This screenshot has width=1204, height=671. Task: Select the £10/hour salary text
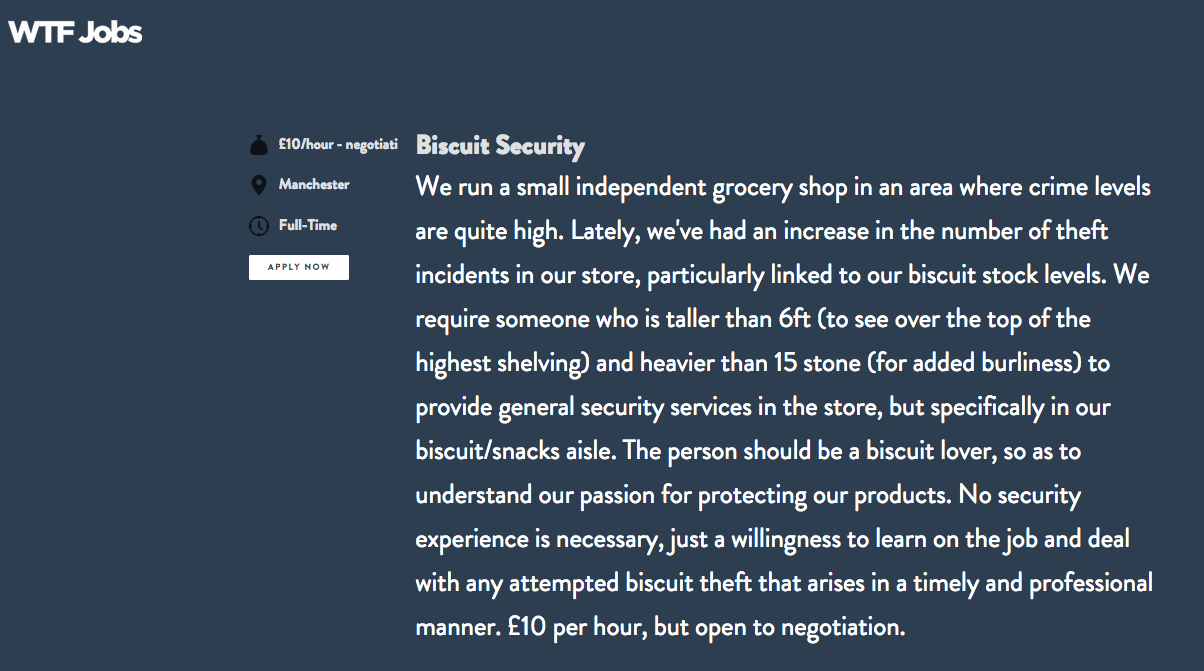coord(338,145)
